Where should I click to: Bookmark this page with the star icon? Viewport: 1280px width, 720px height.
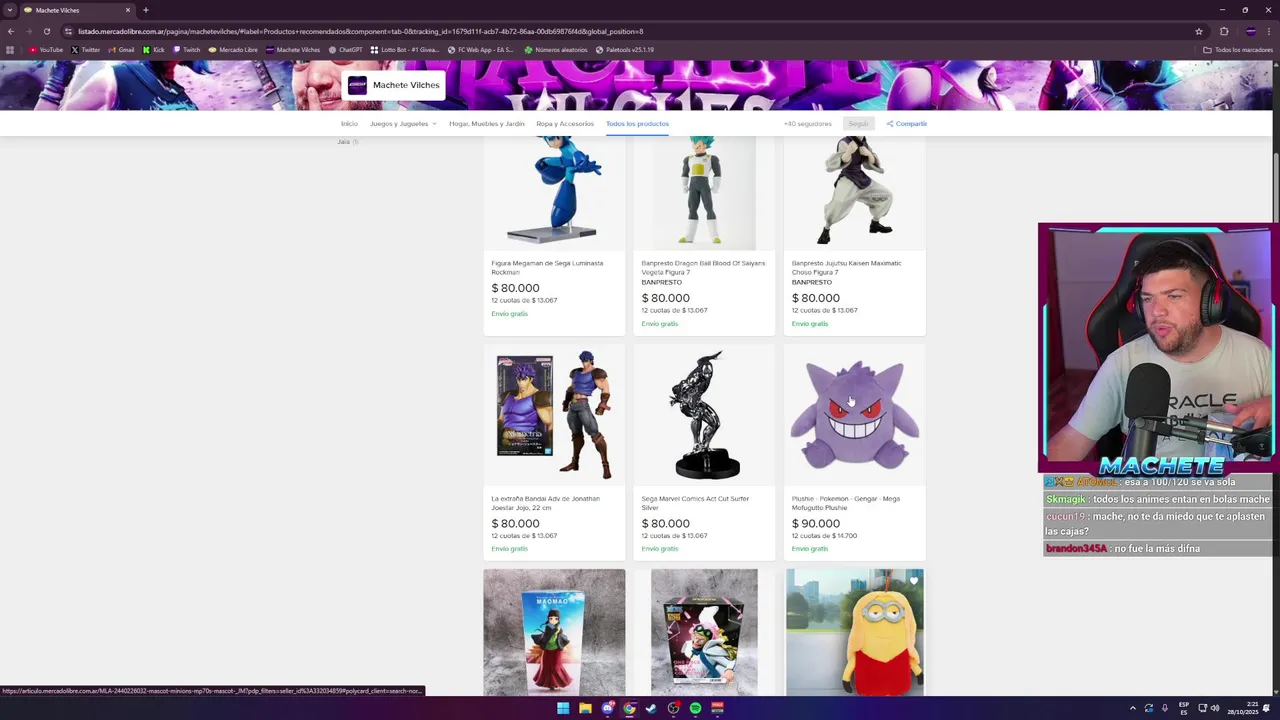(x=1199, y=31)
